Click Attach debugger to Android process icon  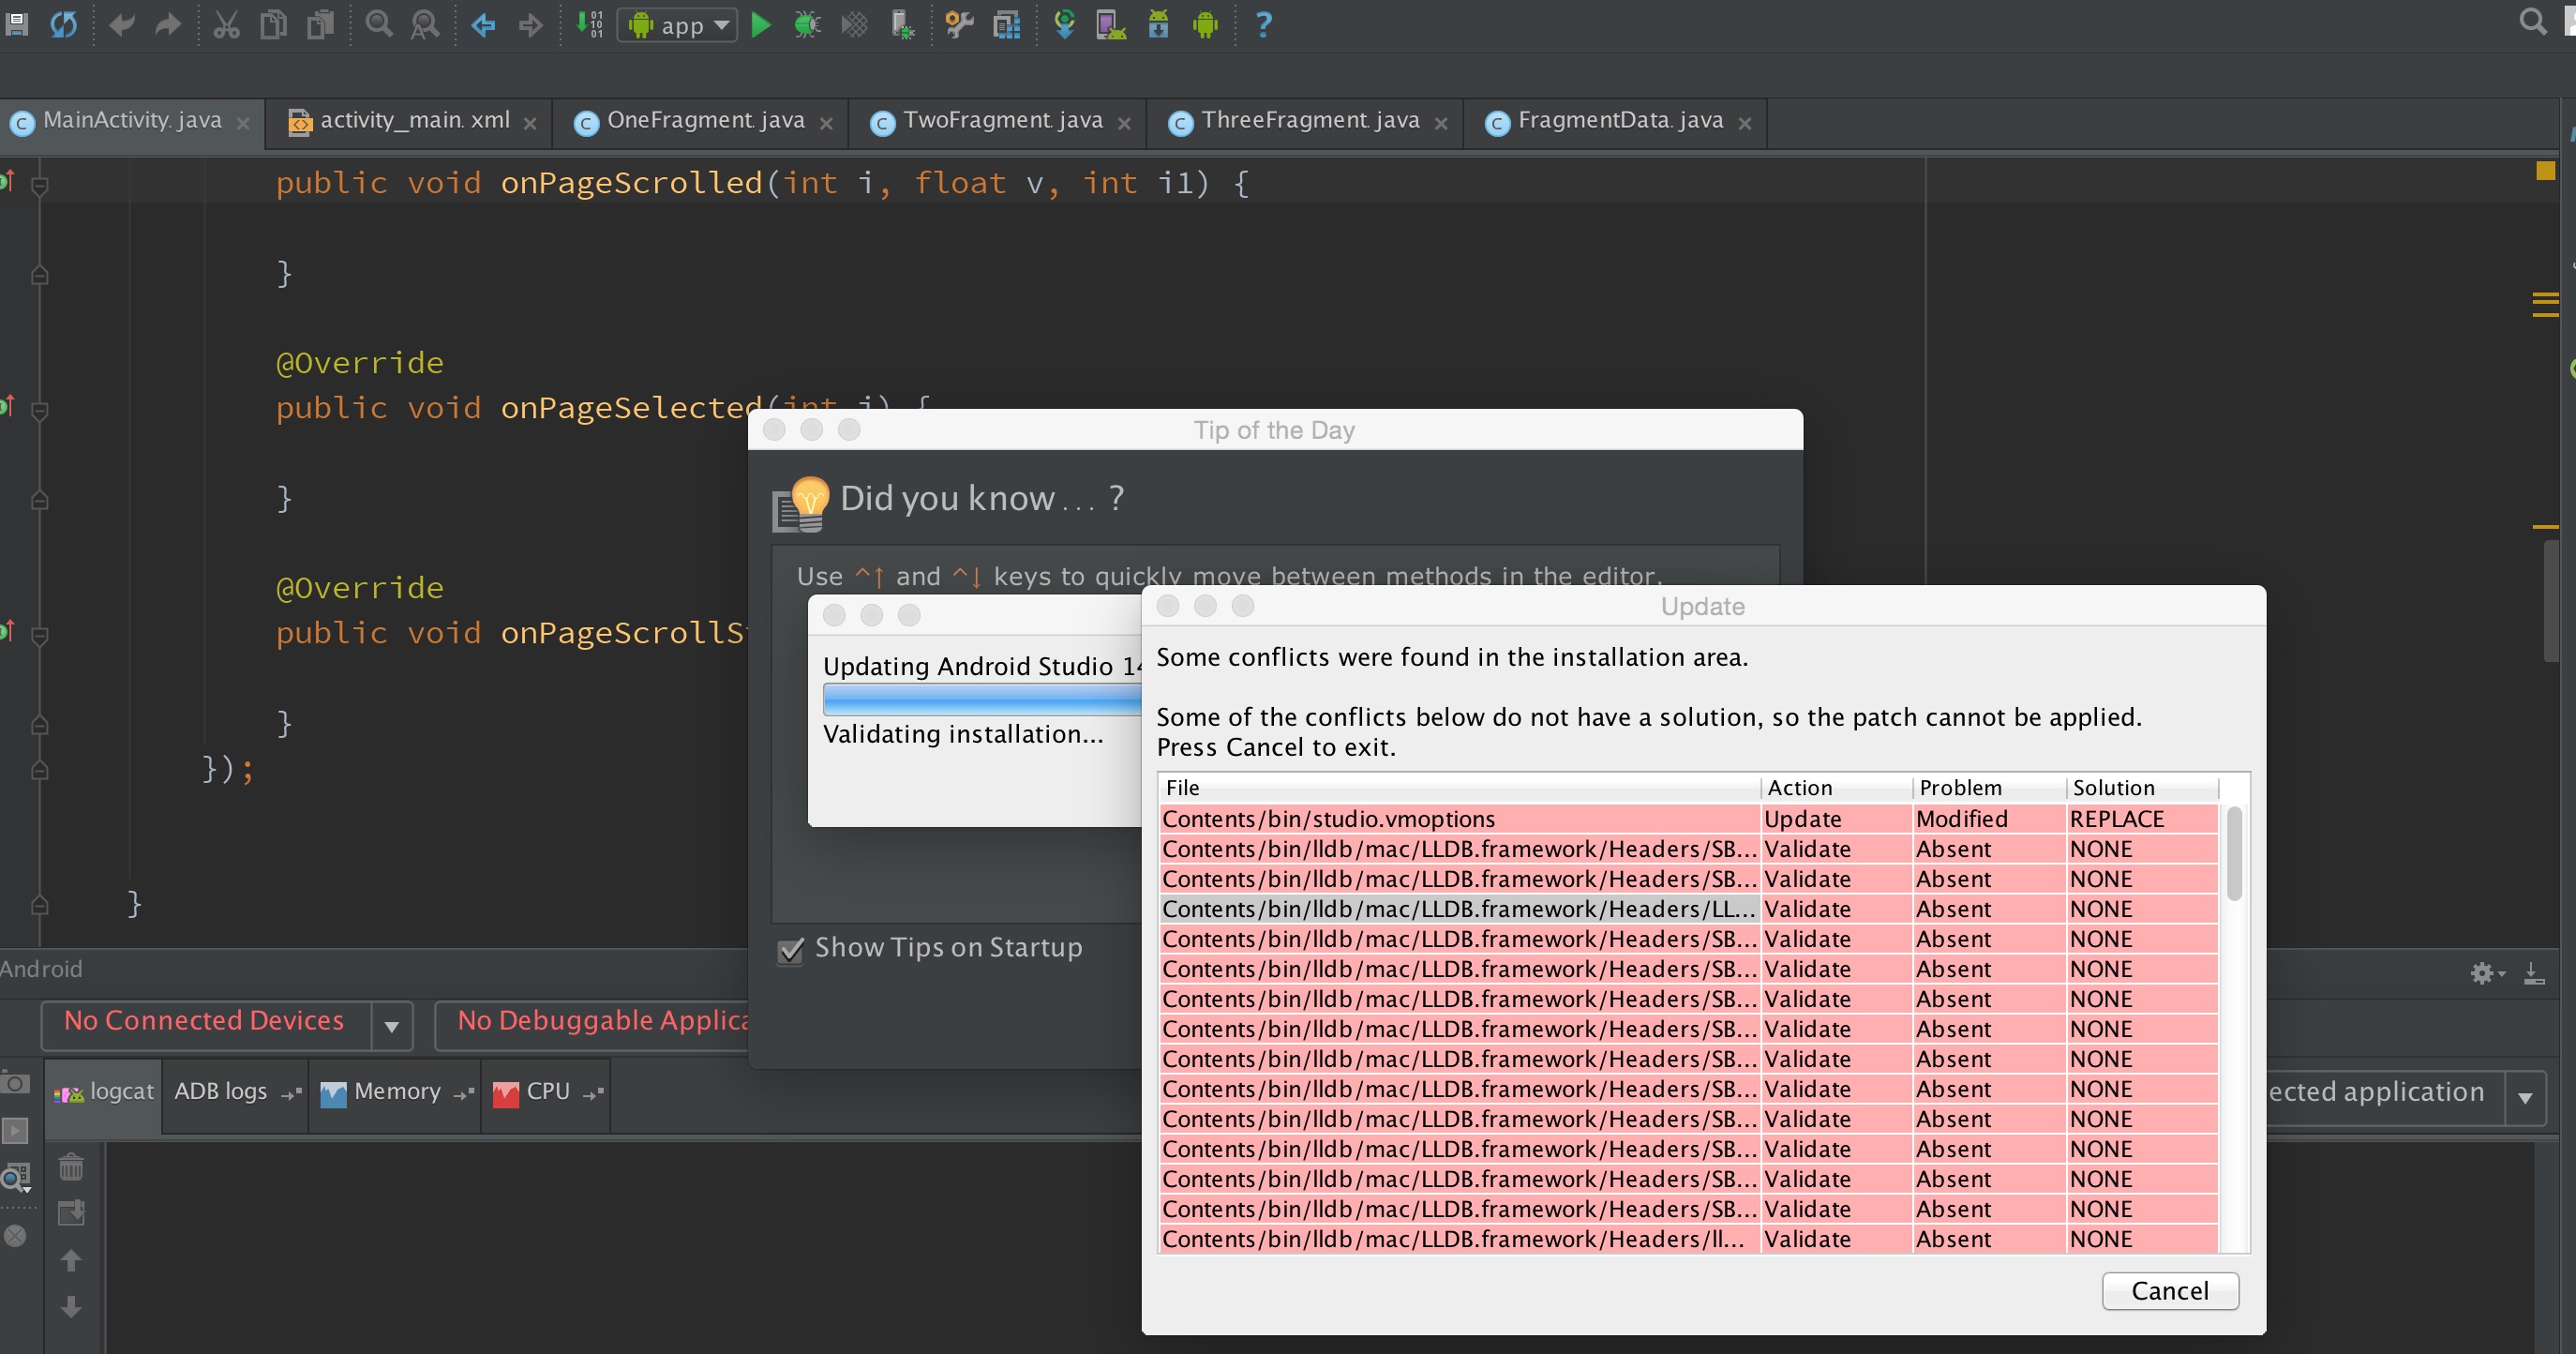pos(901,24)
